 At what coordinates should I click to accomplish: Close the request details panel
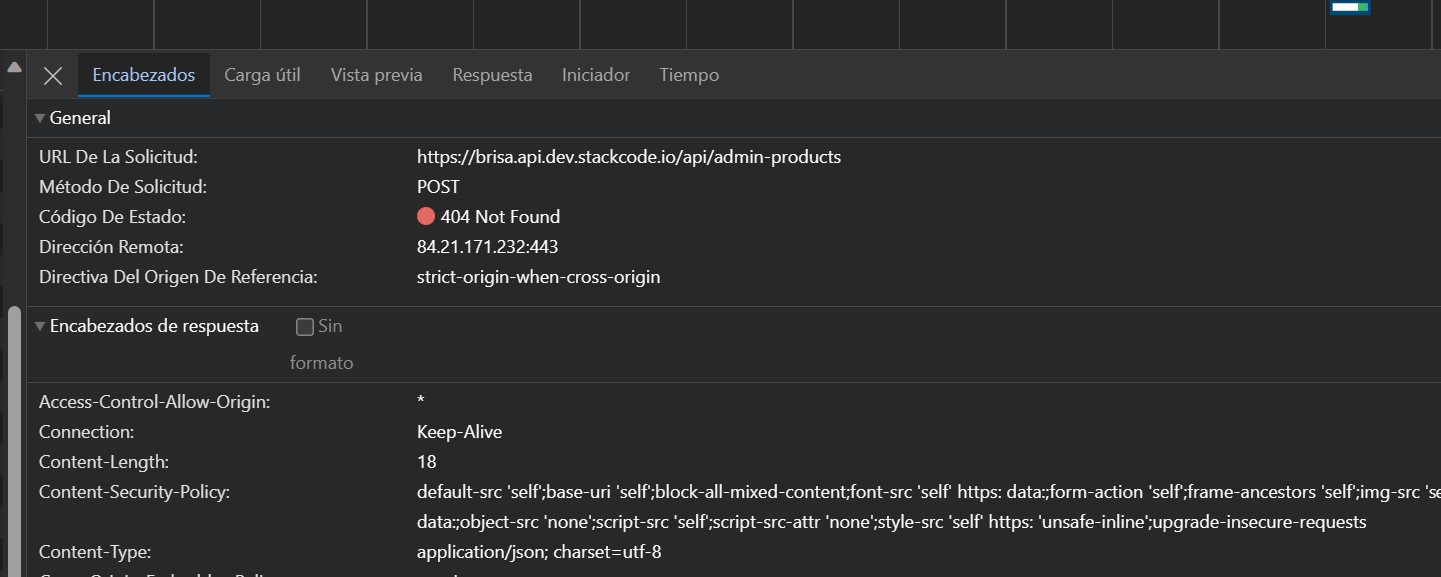pos(53,76)
